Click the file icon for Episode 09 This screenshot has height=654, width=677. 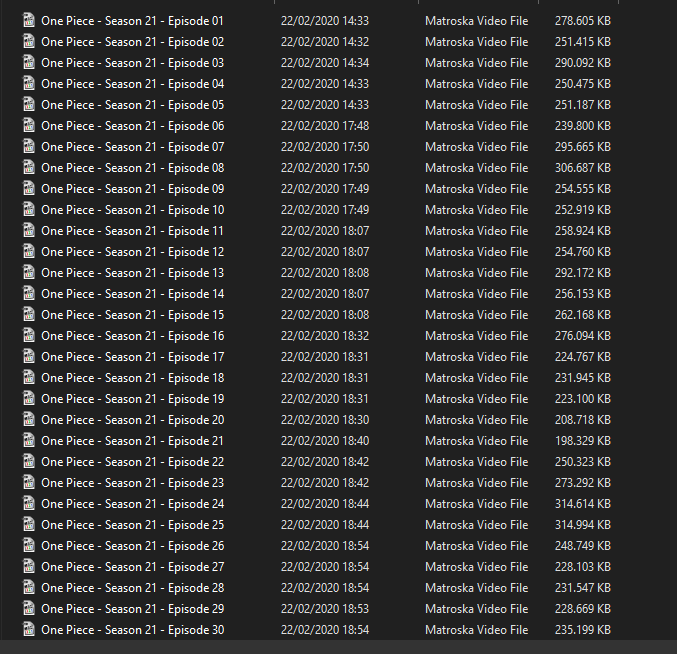pos(29,189)
